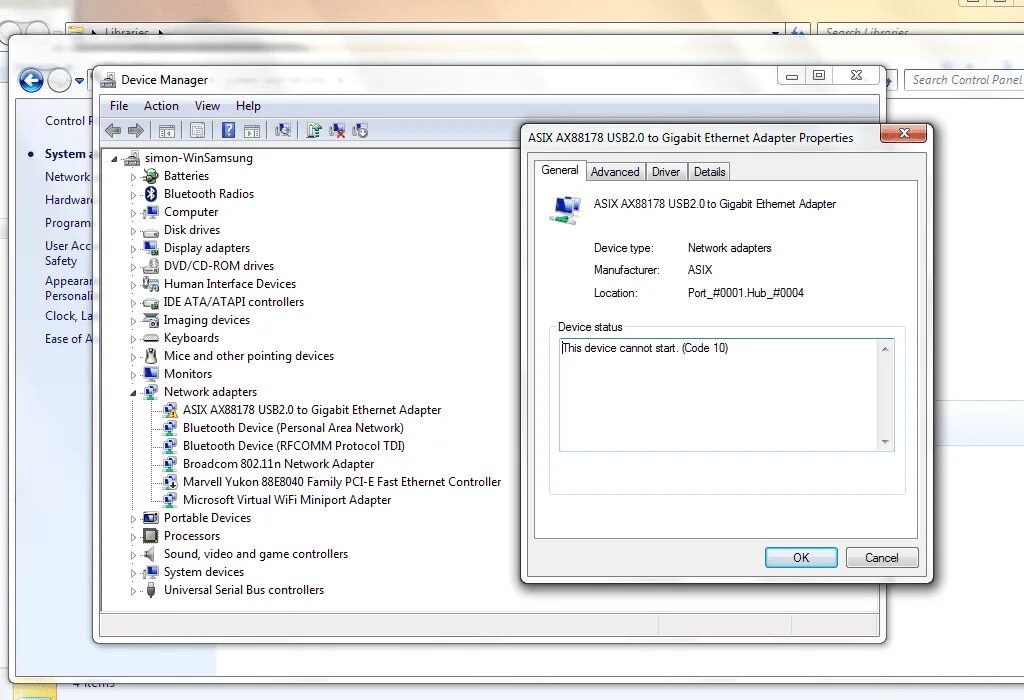Click Programs link in Control Panel sidebar
1024x700 pixels.
[68, 223]
